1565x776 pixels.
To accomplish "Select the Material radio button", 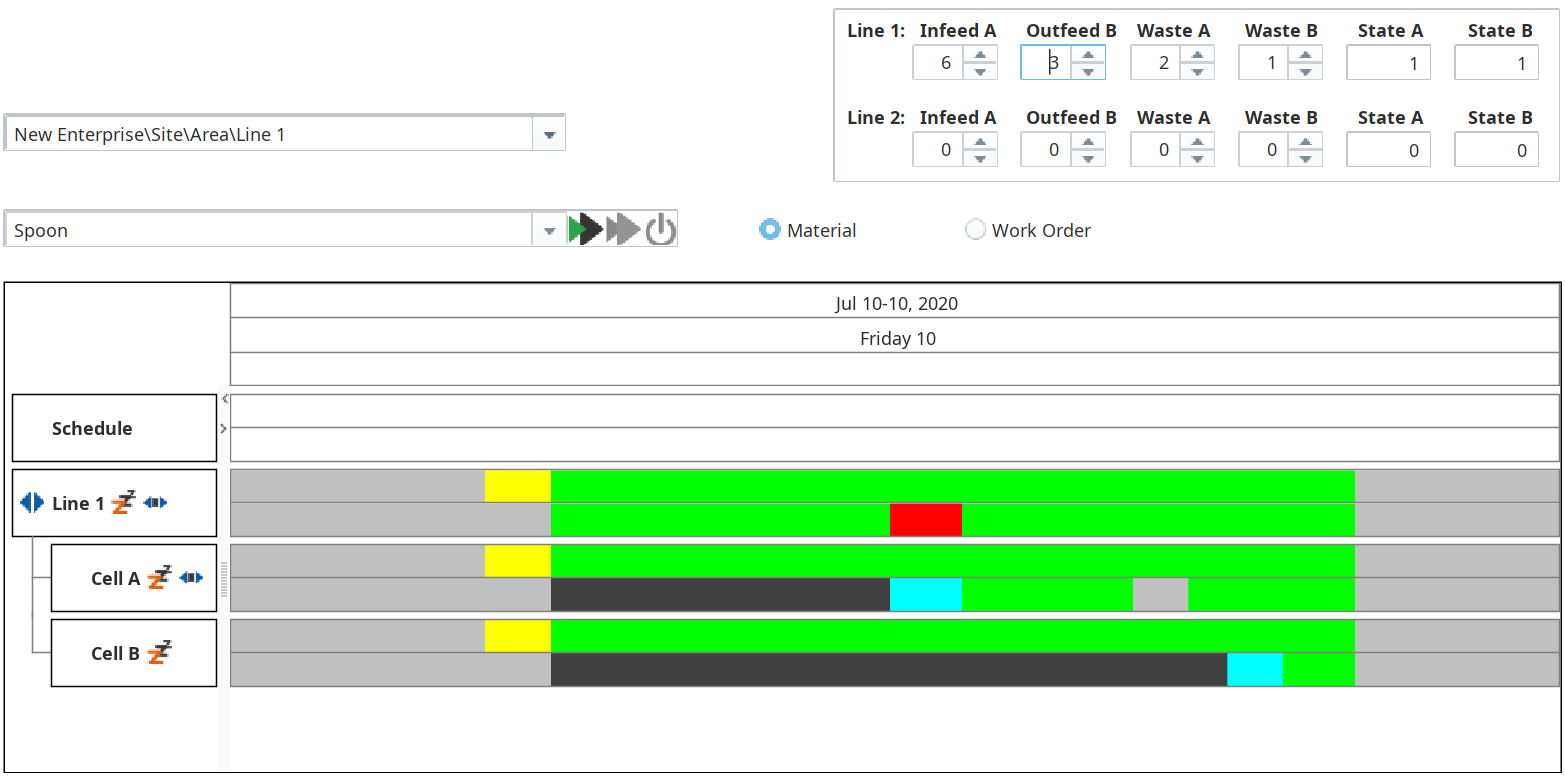I will point(769,230).
